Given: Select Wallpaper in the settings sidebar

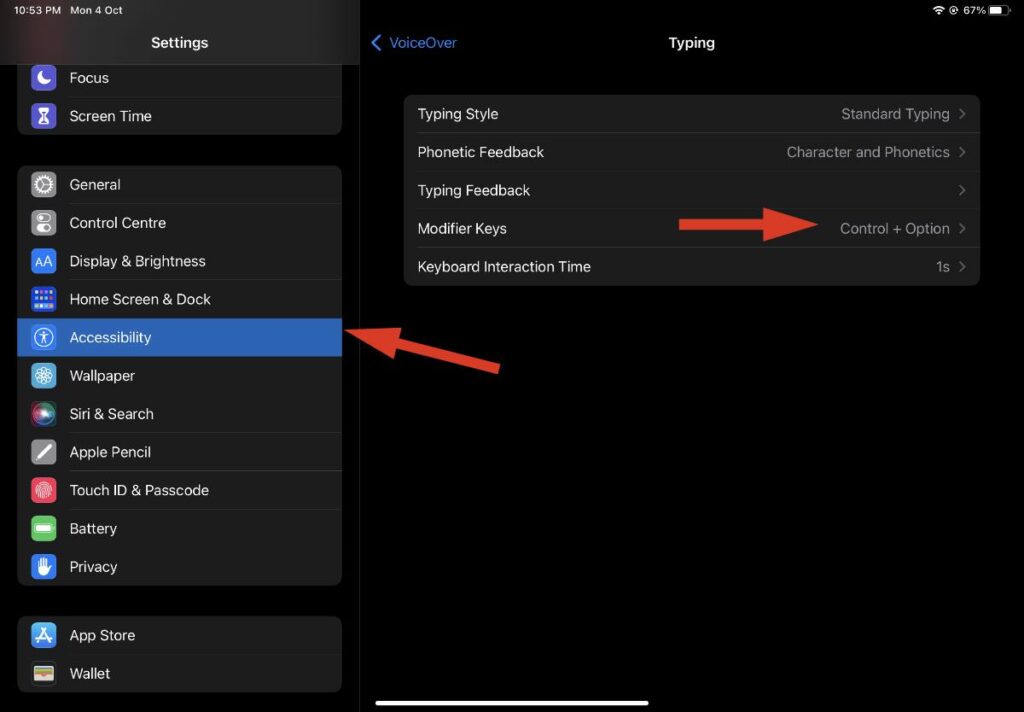Looking at the screenshot, I should coord(180,376).
